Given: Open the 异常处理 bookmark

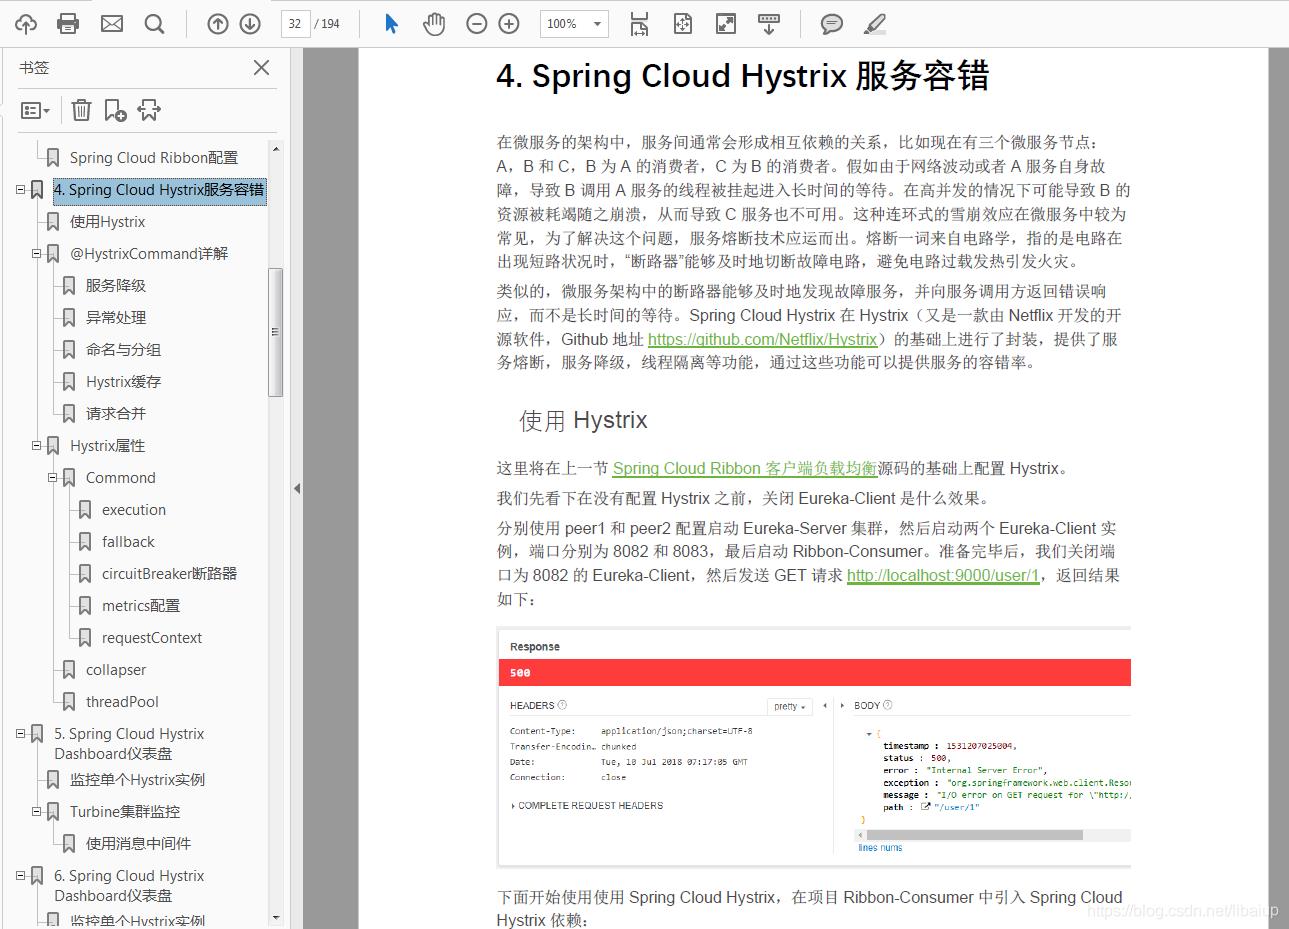Looking at the screenshot, I should point(116,317).
